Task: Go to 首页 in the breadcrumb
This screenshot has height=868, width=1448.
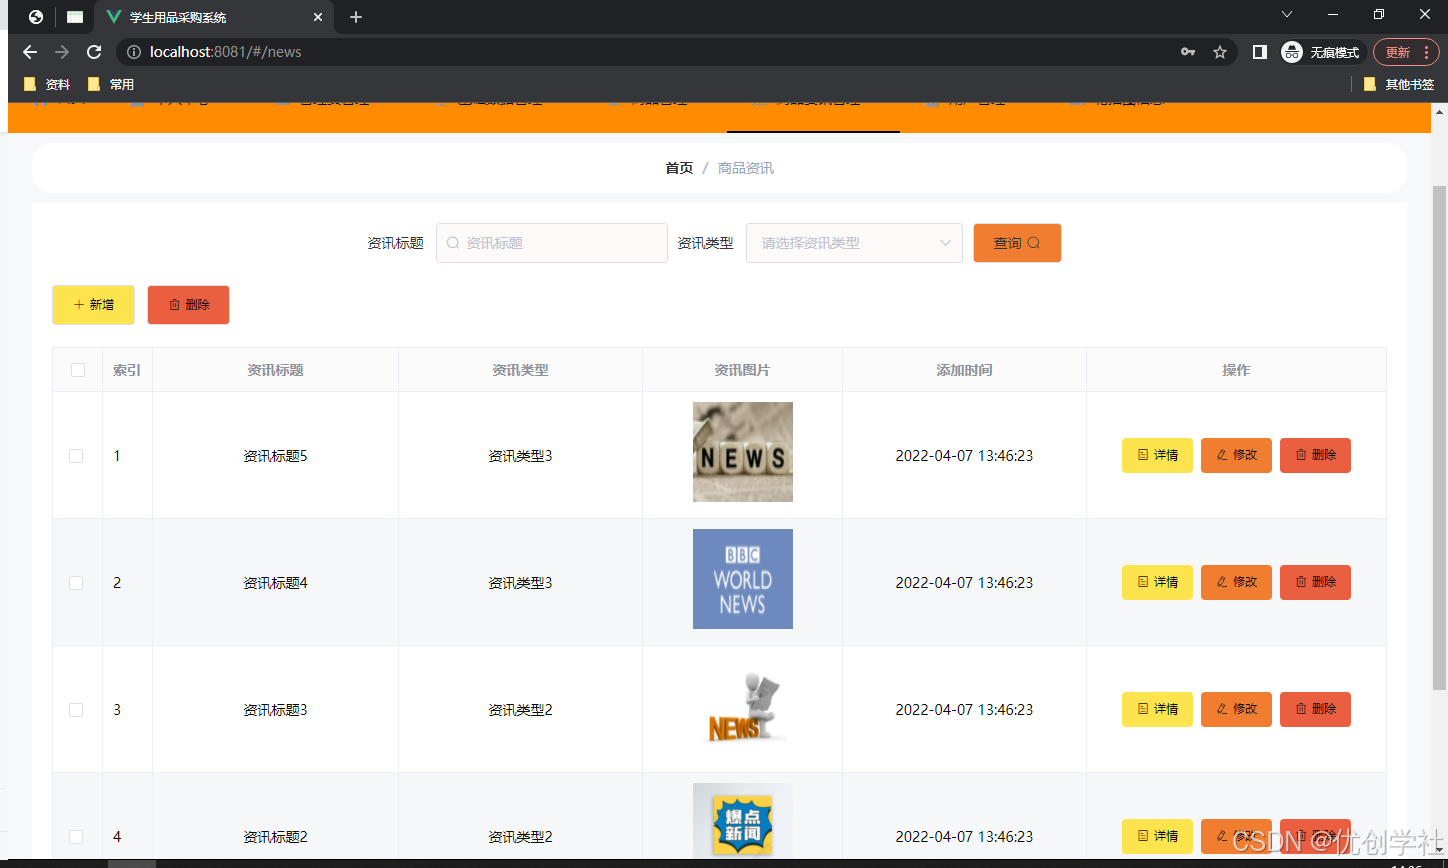Action: click(679, 168)
